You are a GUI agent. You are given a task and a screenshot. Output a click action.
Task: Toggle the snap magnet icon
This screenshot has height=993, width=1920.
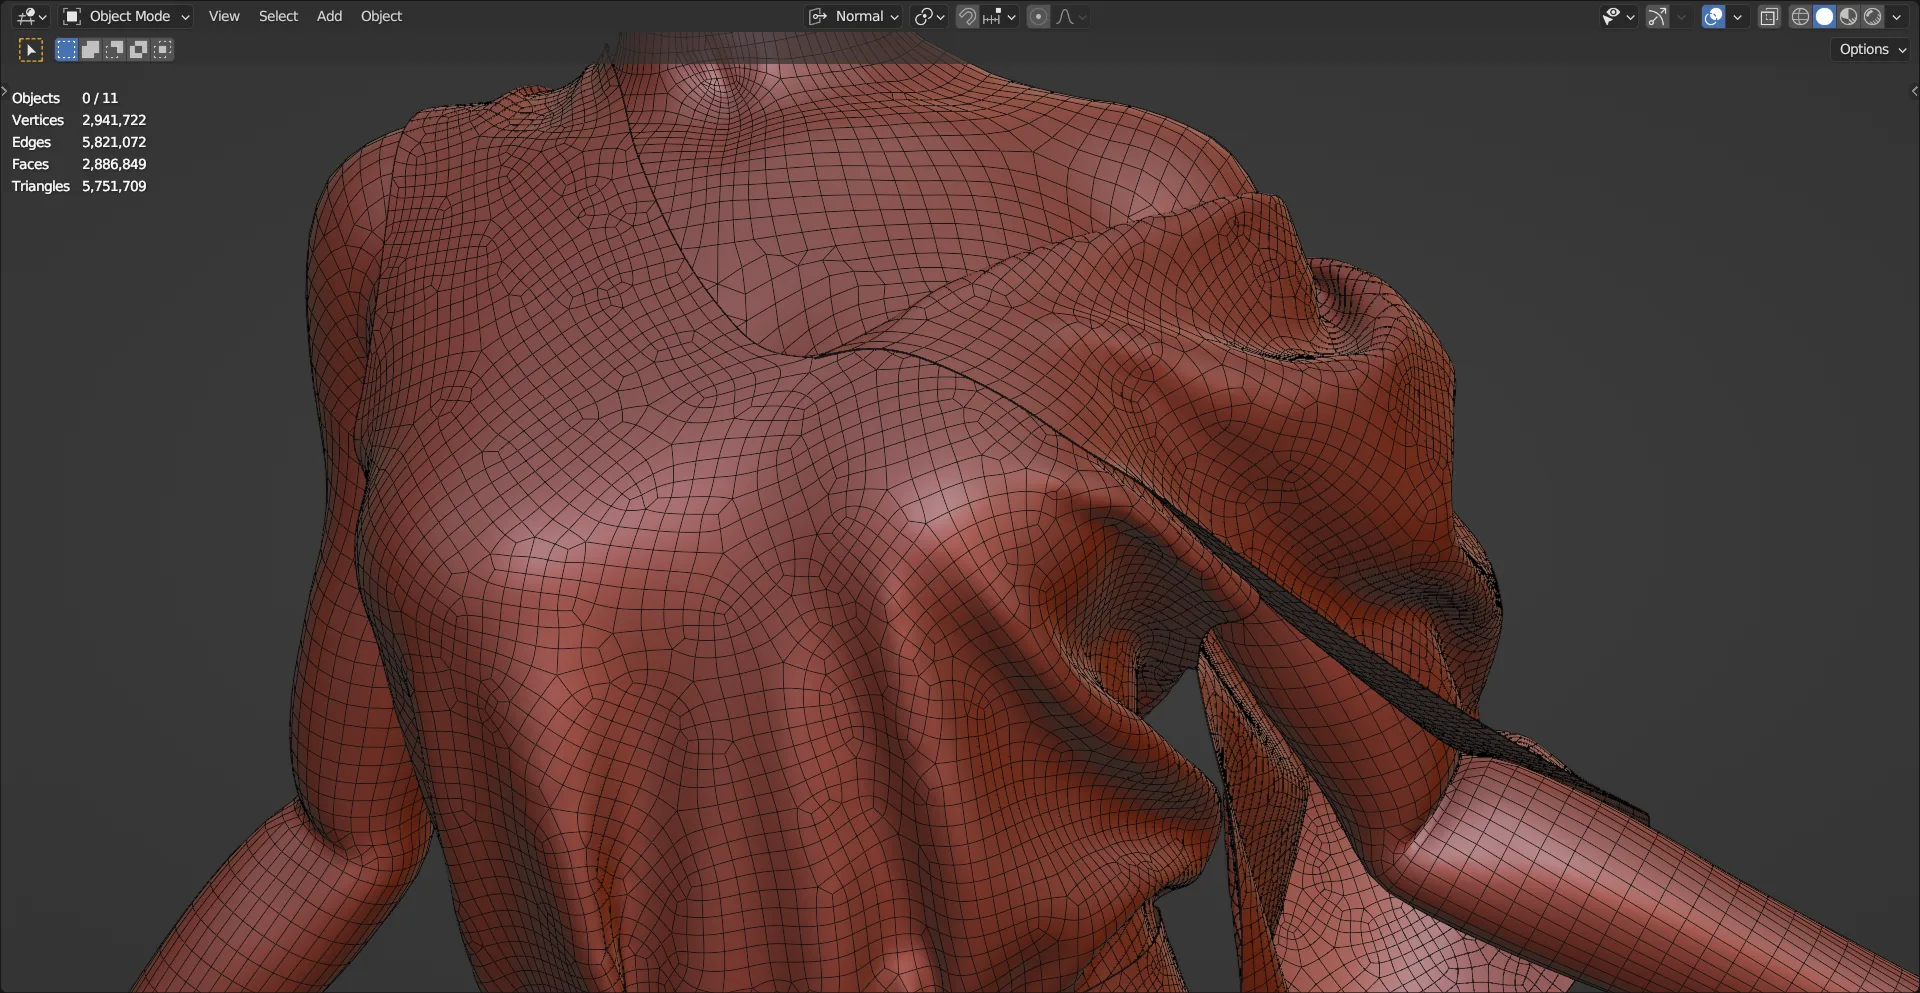pyautogui.click(x=967, y=16)
